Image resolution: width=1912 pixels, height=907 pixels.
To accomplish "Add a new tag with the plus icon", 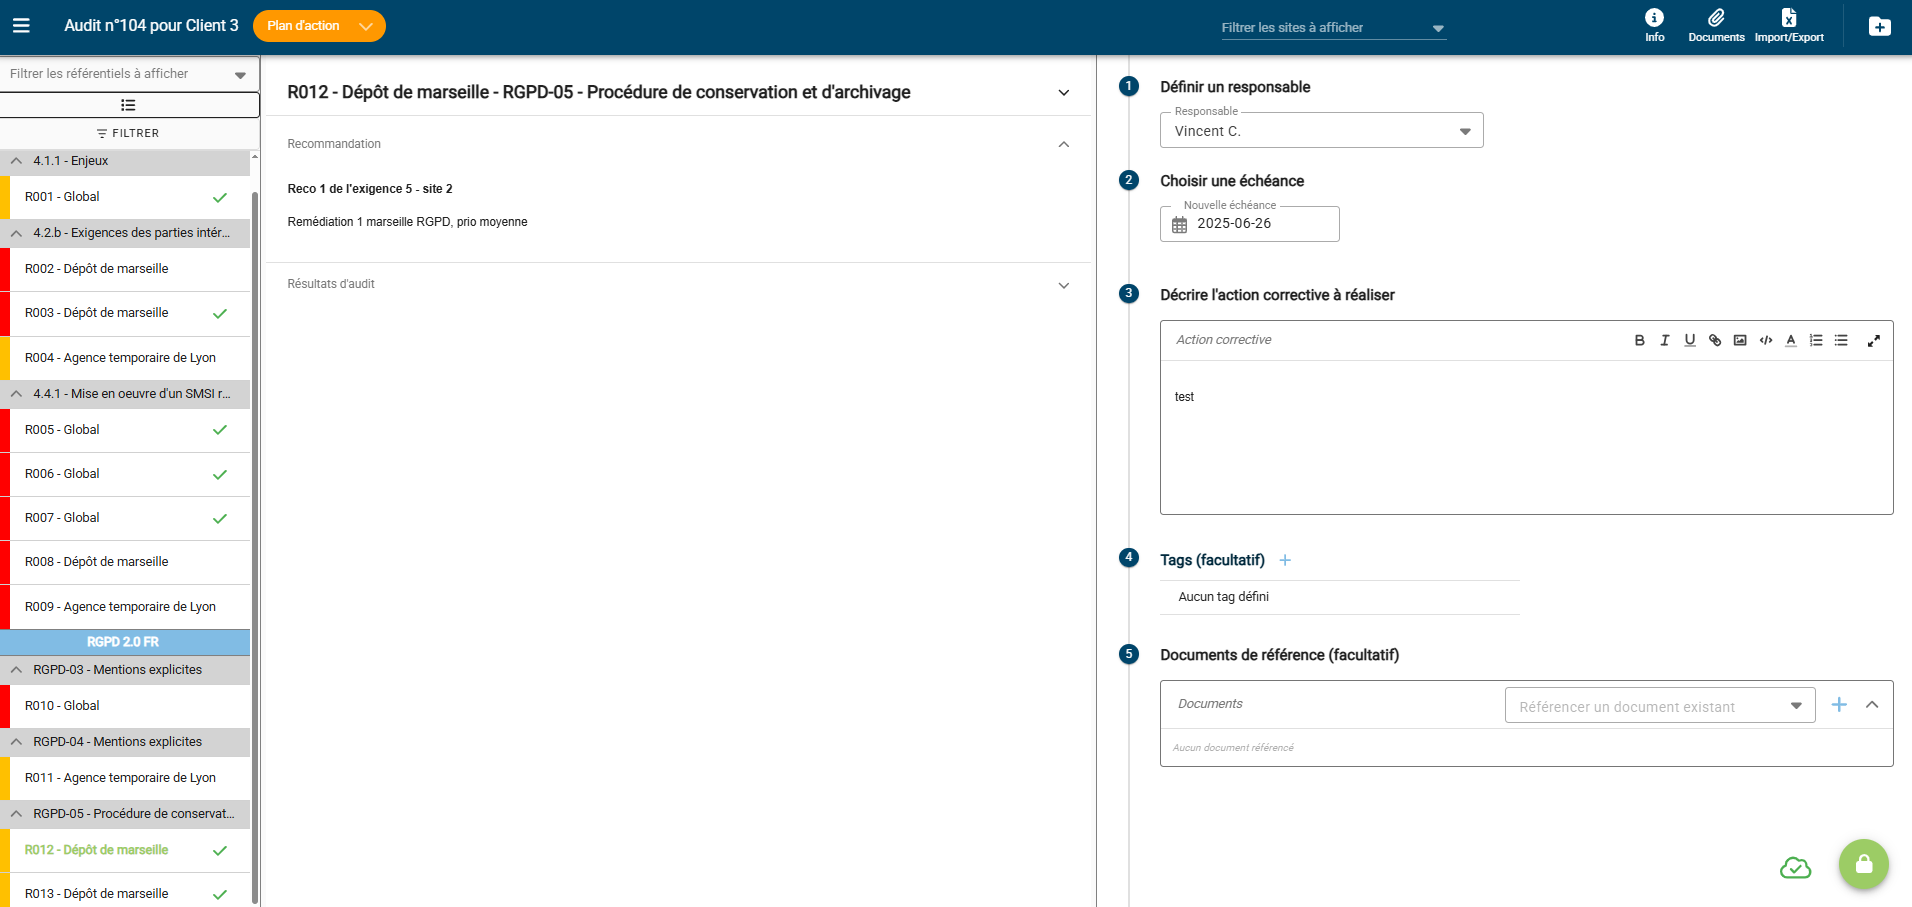I will (1285, 561).
